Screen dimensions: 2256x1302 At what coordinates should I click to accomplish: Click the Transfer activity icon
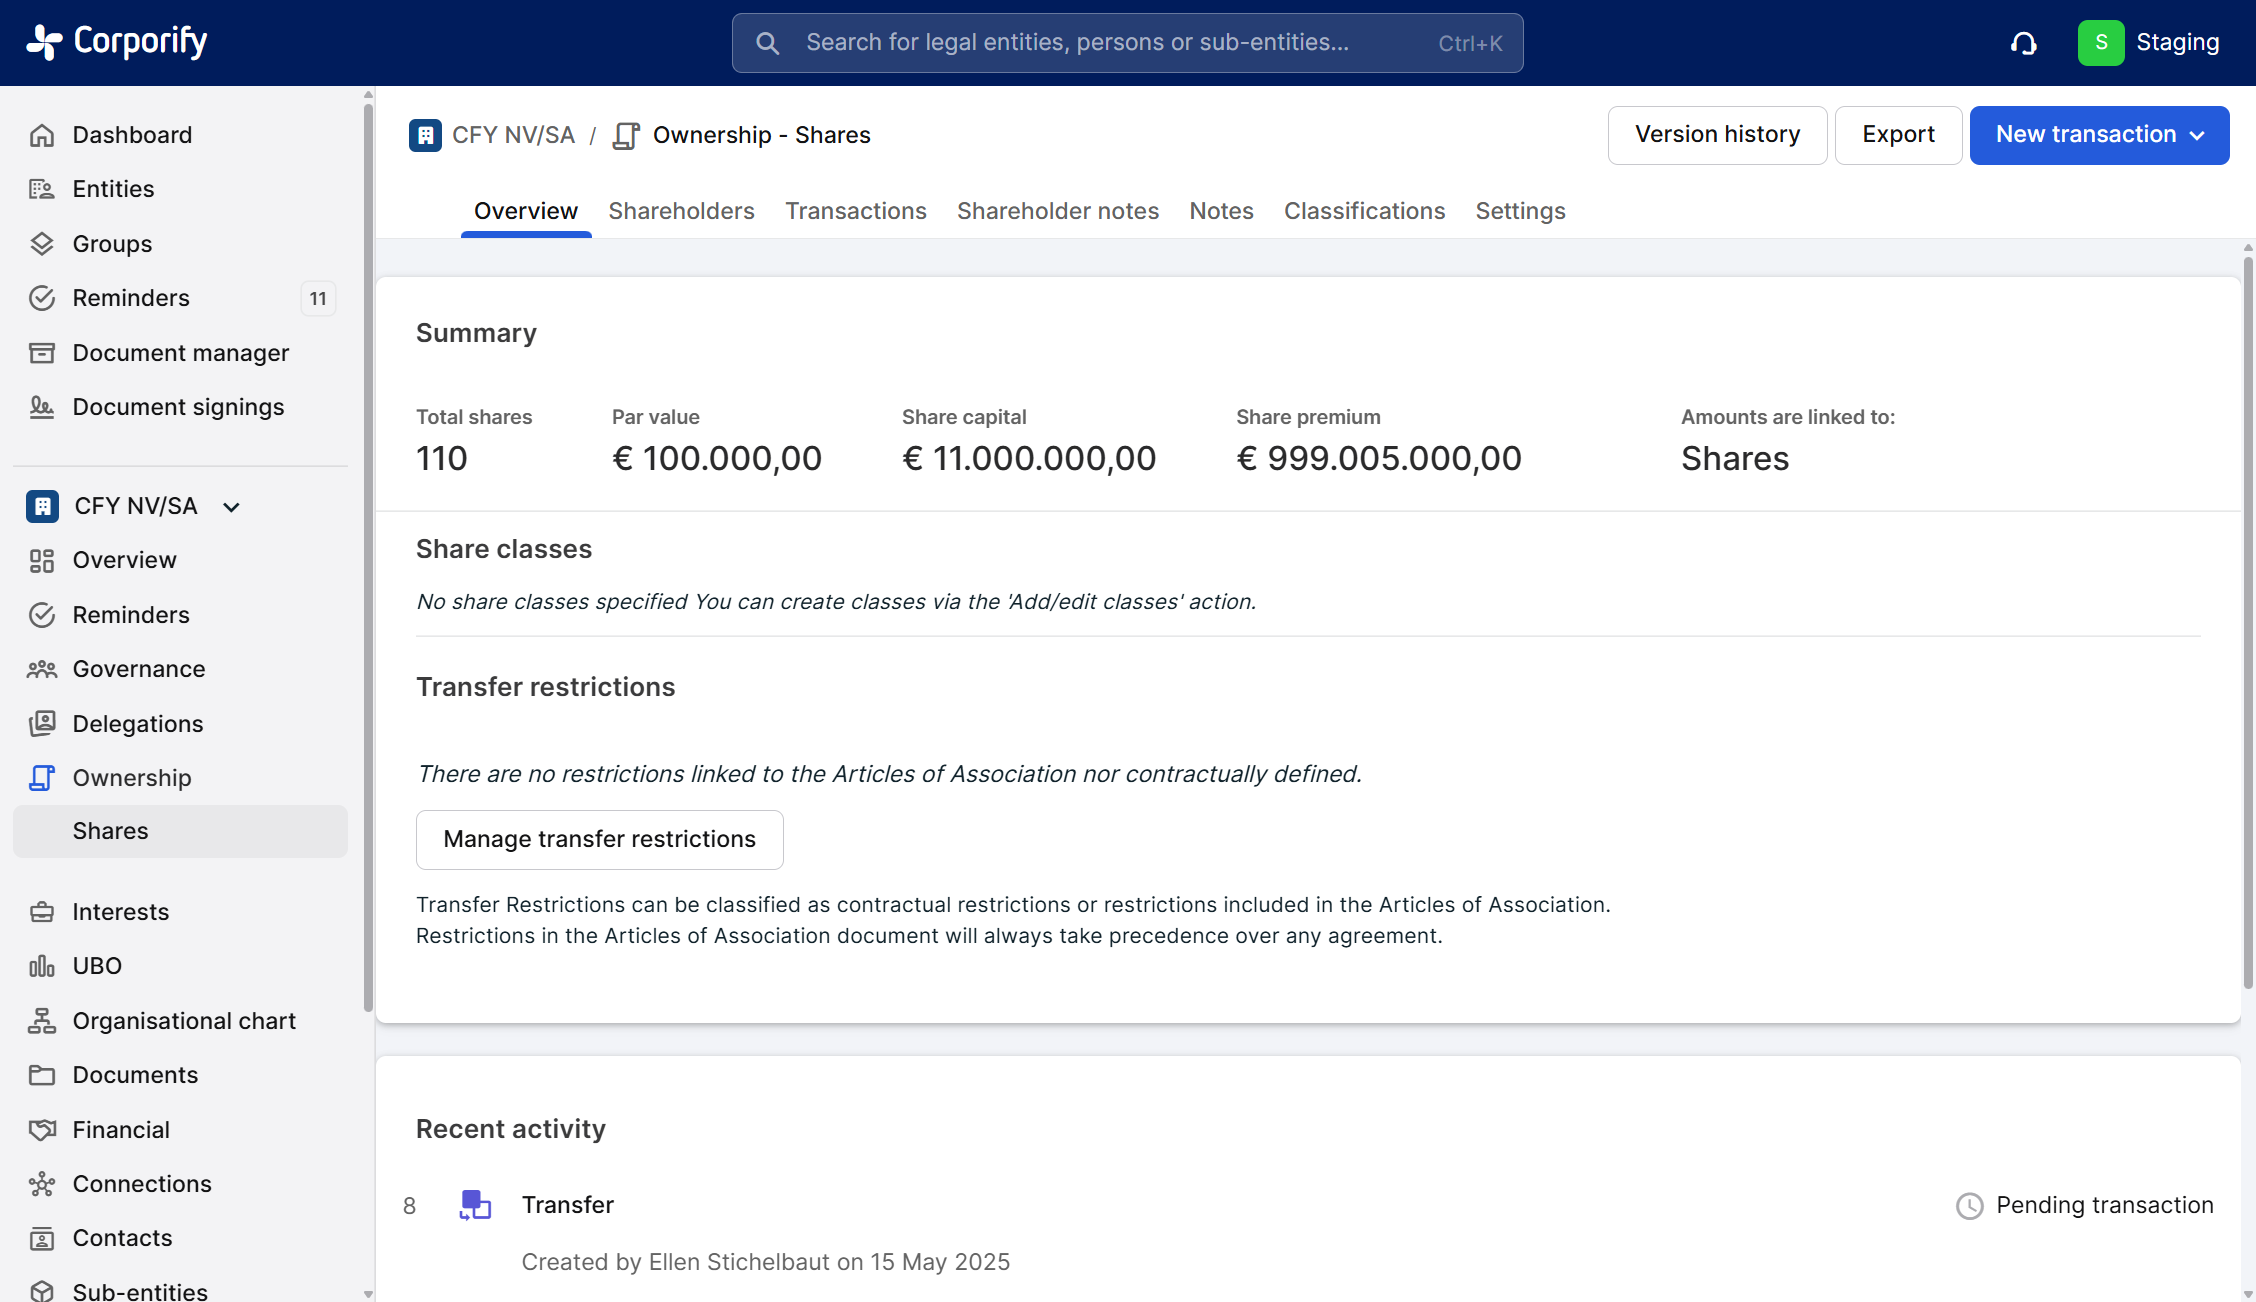point(475,1205)
